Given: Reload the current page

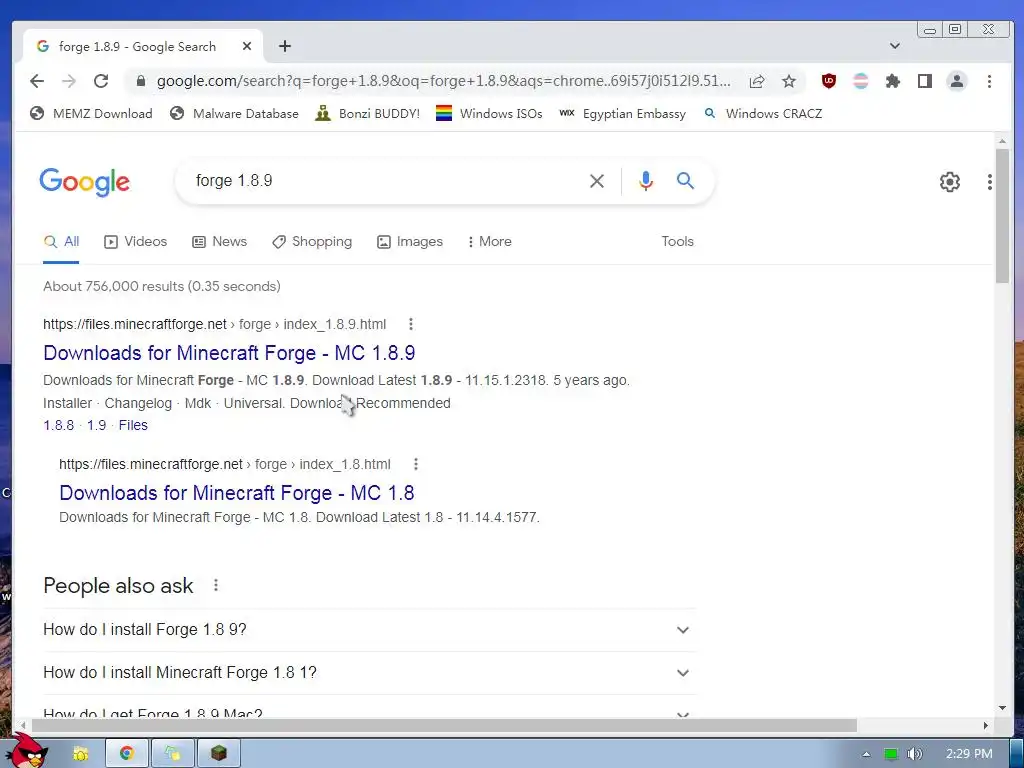Looking at the screenshot, I should click(x=101, y=81).
